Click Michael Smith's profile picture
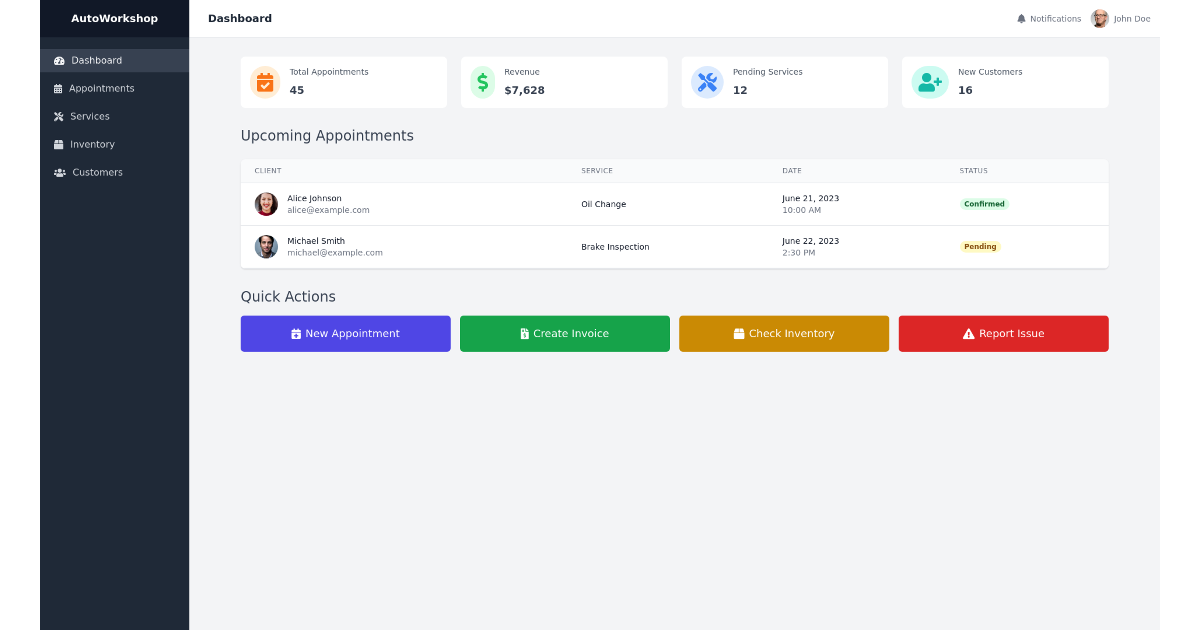Screen dimensions: 1200x630 [266, 246]
